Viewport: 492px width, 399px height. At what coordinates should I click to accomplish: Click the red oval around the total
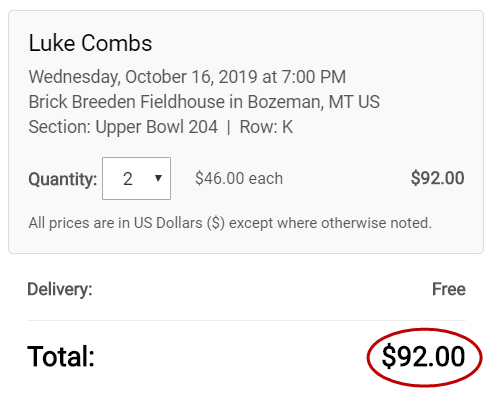coord(424,357)
